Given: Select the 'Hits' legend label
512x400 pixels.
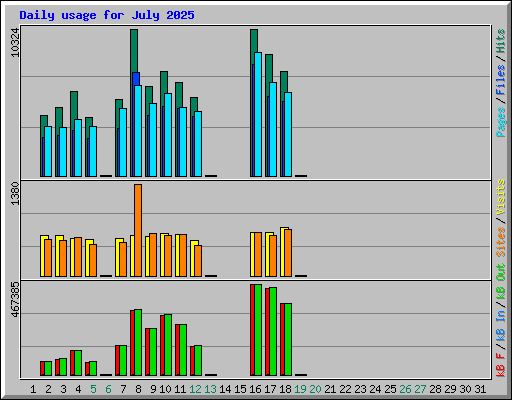Looking at the screenshot, I should [500, 41].
